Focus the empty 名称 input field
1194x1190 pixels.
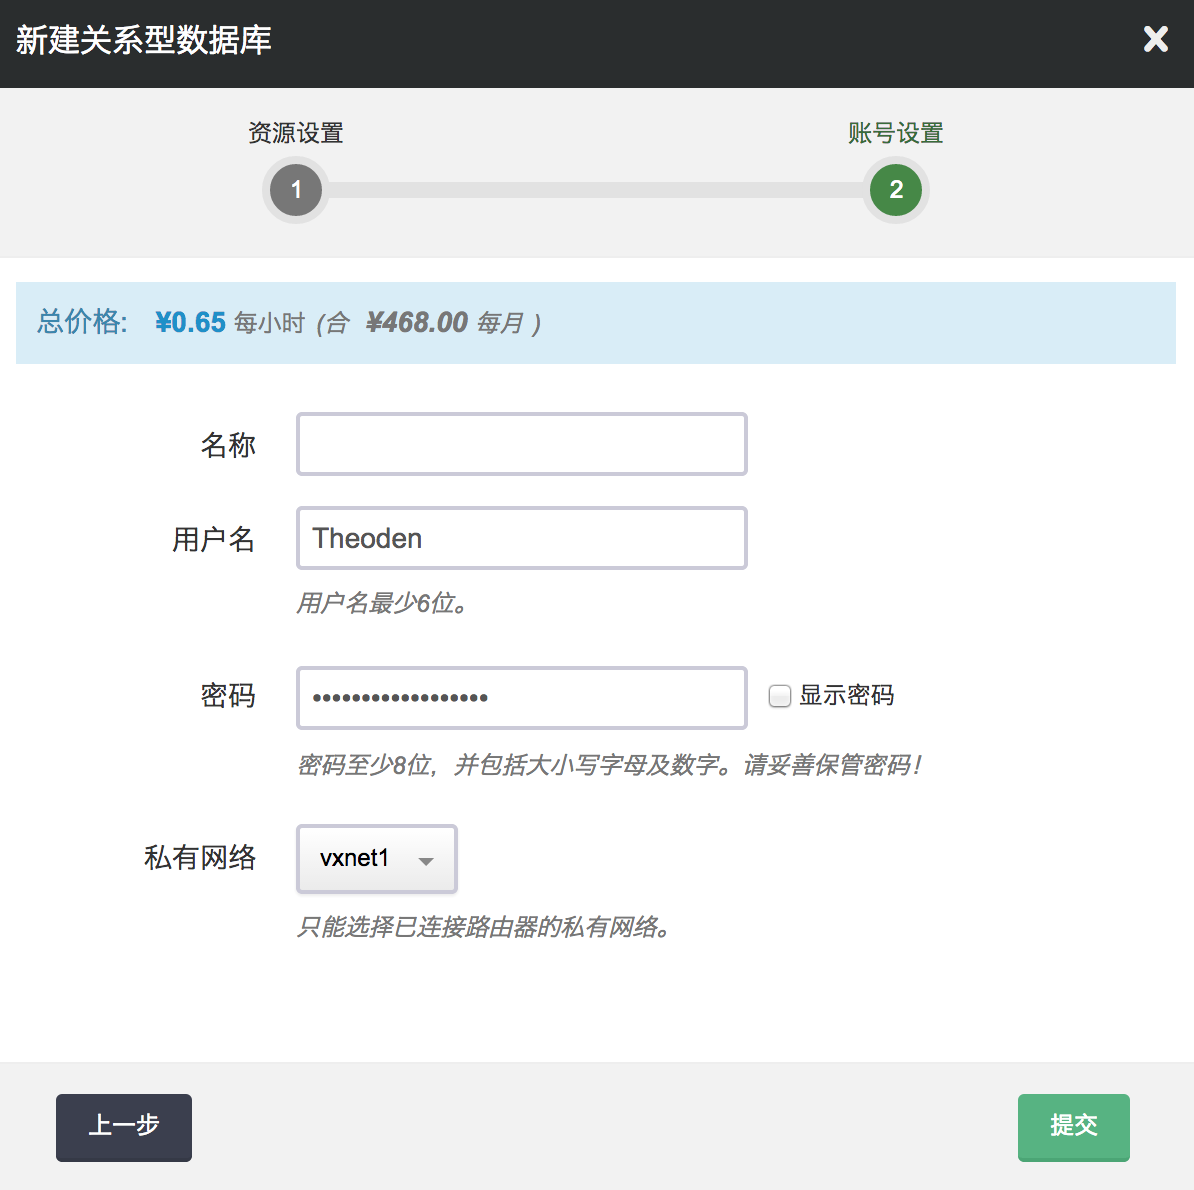click(521, 444)
